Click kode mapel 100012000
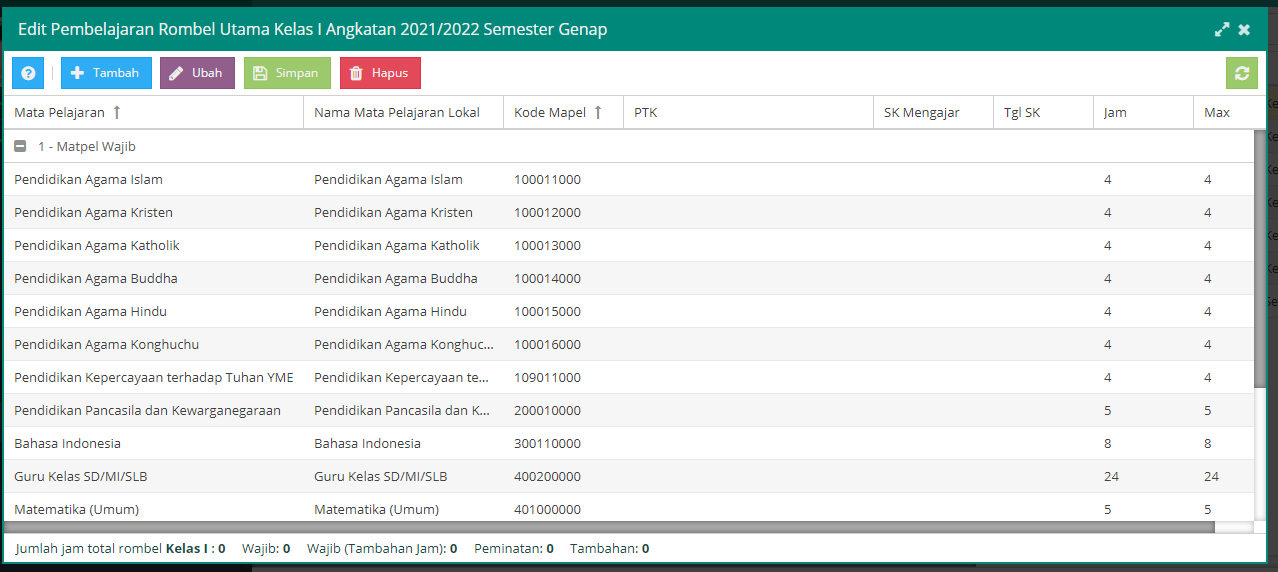 coord(547,212)
